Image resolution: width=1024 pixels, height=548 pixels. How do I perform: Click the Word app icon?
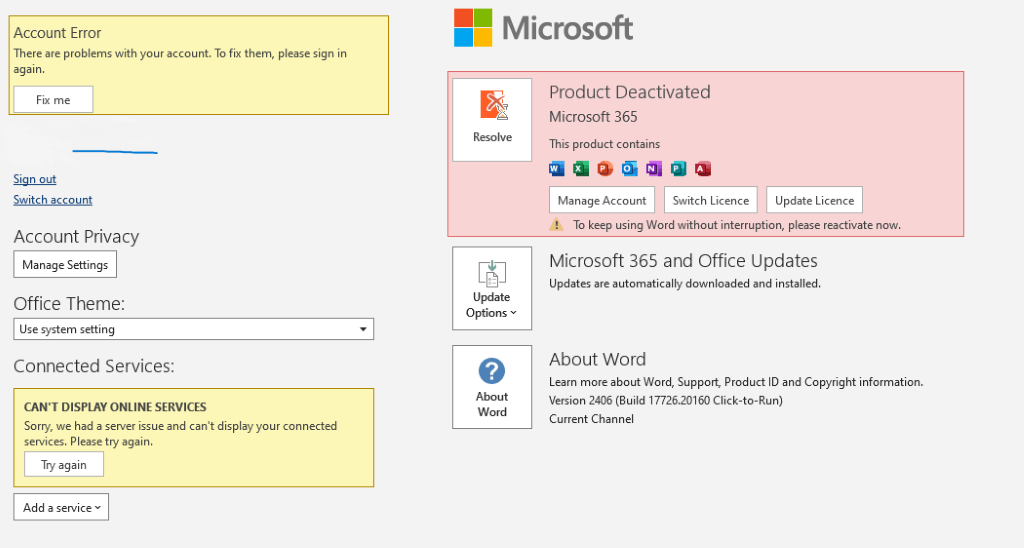tap(557, 169)
